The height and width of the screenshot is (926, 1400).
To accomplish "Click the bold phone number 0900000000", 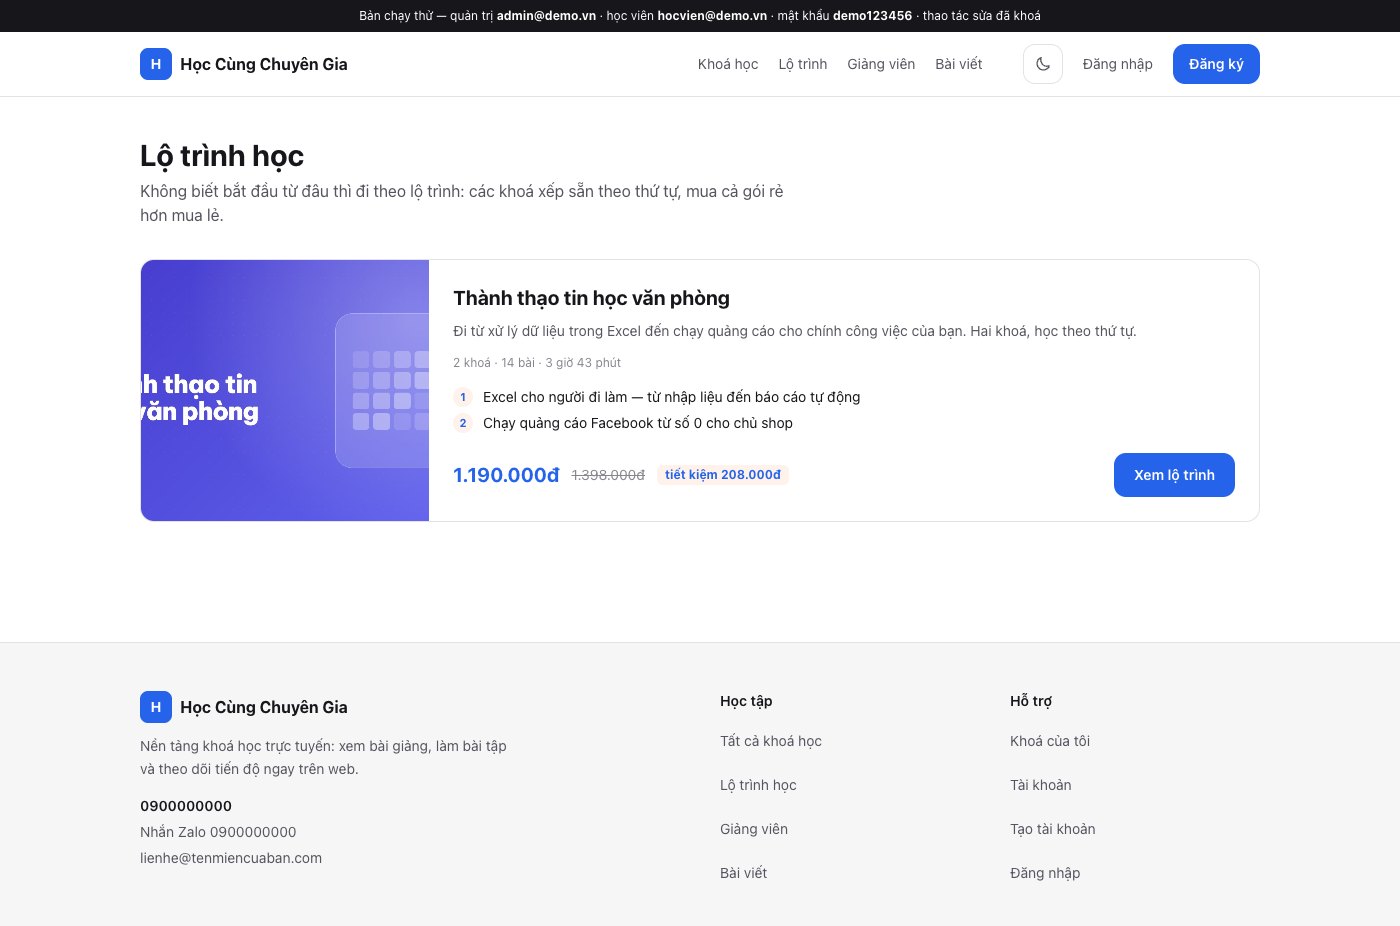I will coord(186,806).
